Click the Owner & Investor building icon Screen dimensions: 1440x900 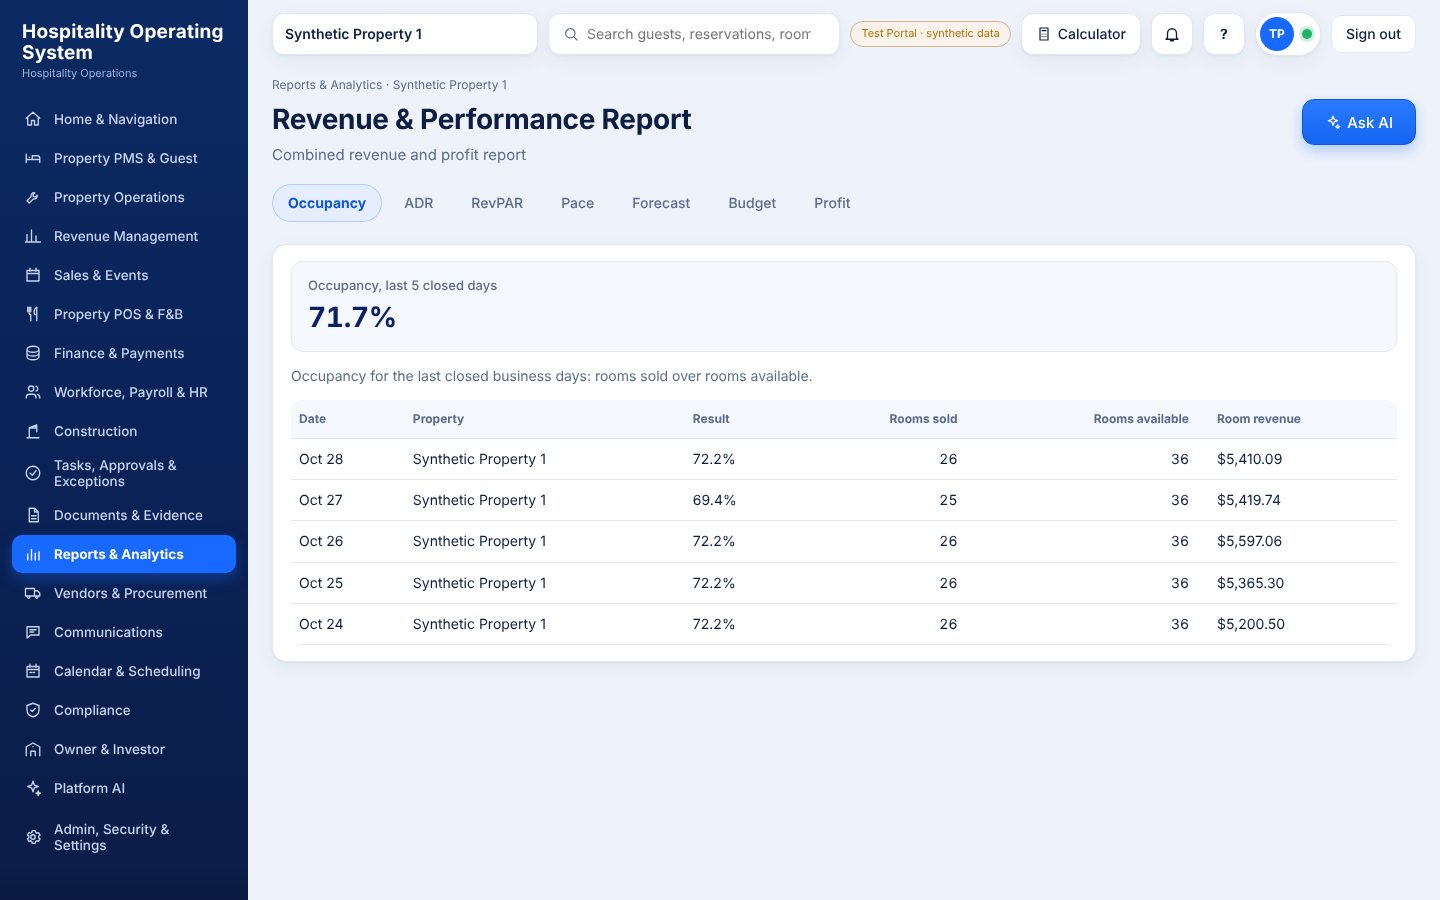(x=33, y=749)
